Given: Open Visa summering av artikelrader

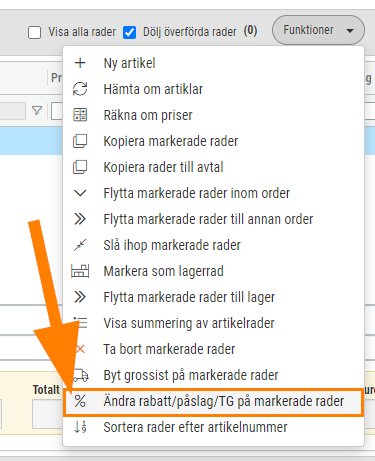Looking at the screenshot, I should [213, 323].
